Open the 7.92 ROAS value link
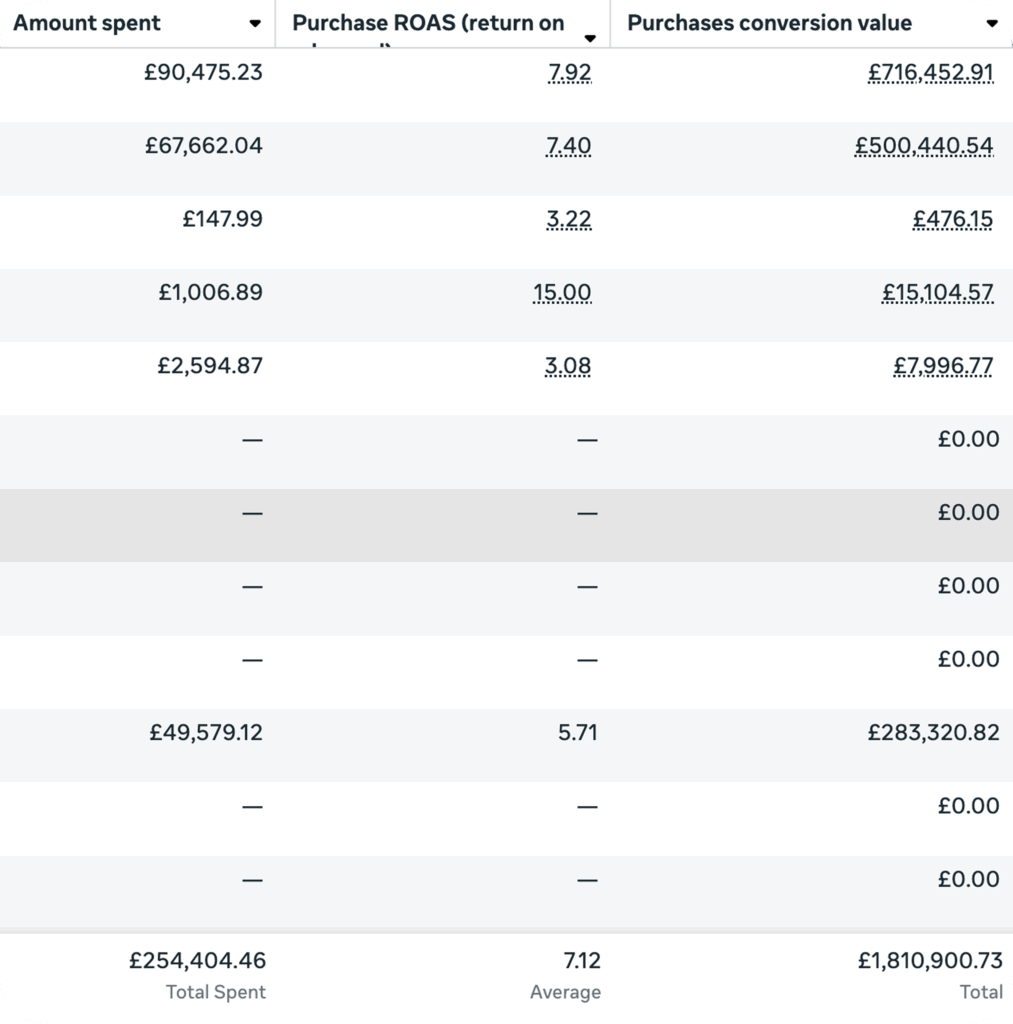The height and width of the screenshot is (1024, 1013). tap(570, 72)
